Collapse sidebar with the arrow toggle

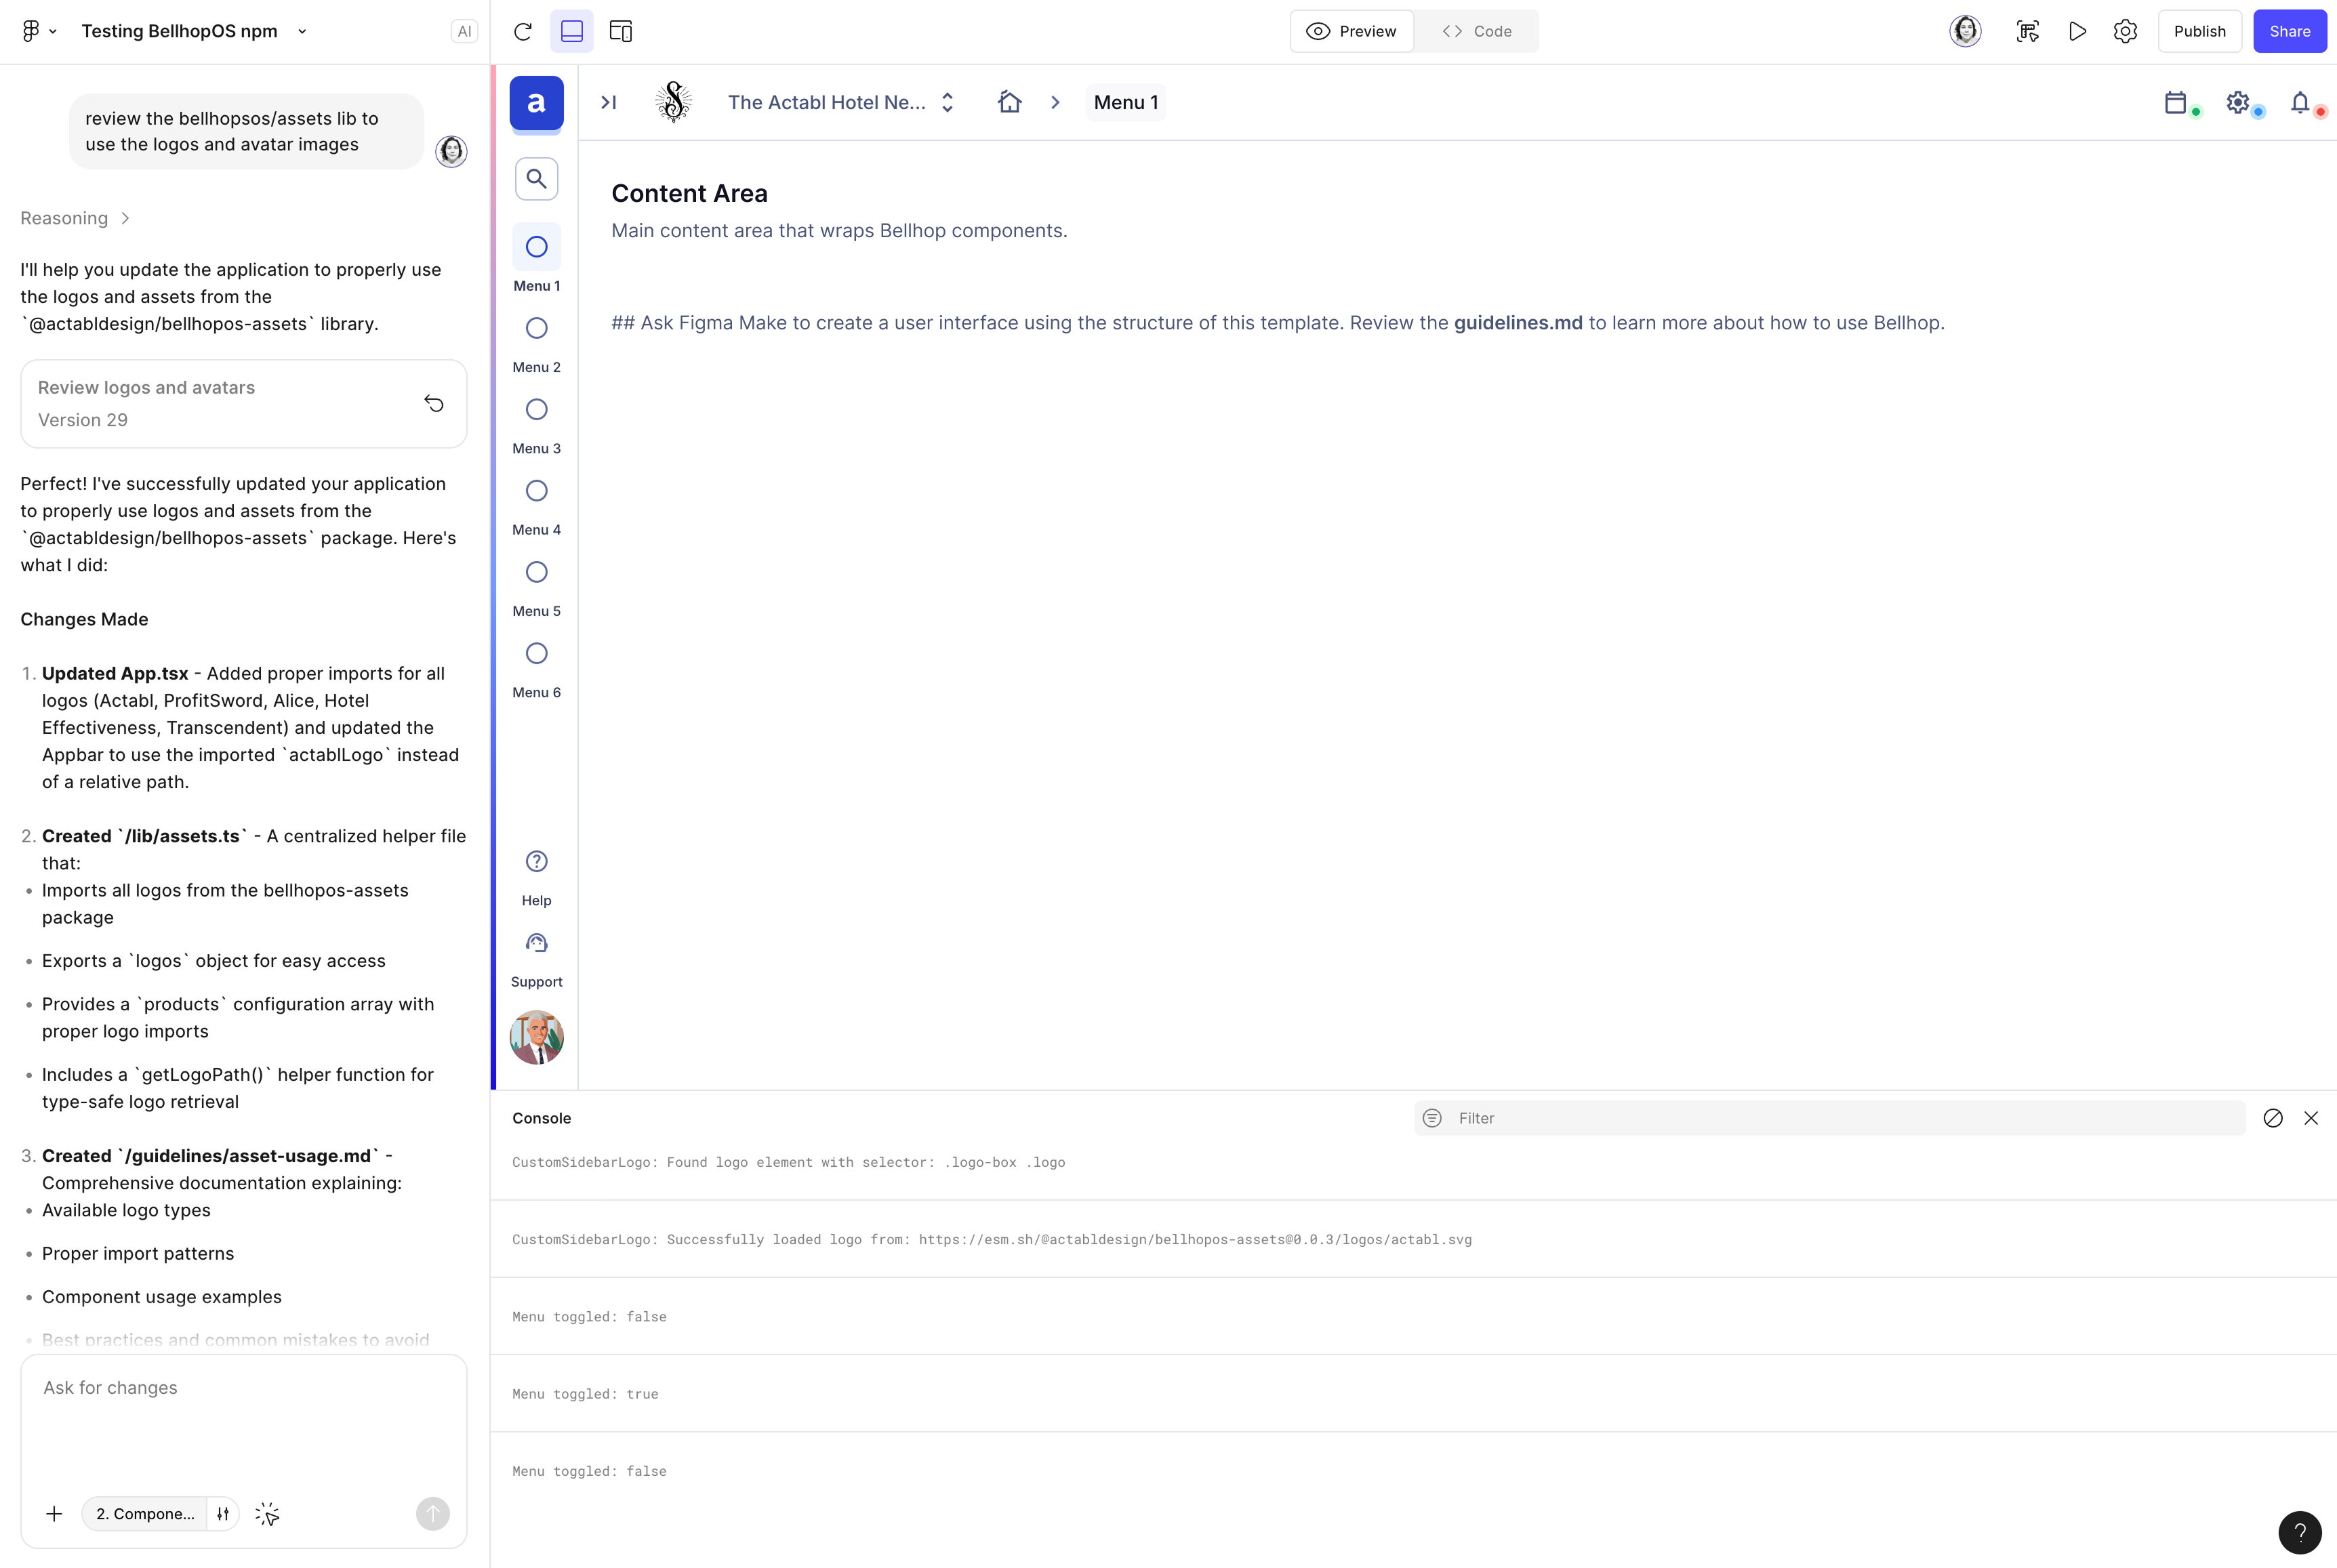click(x=608, y=102)
